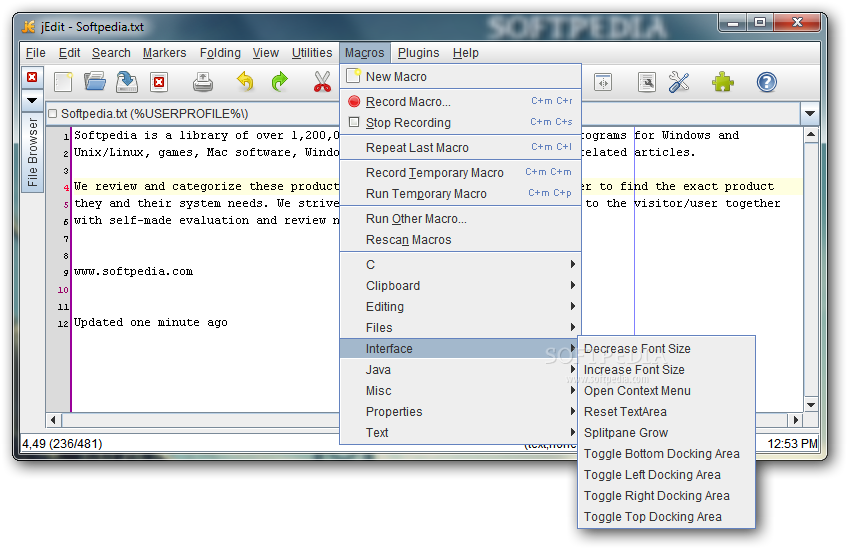Run Reset TextArea macro
Image resolution: width=848 pixels, height=549 pixels.
[x=666, y=412]
